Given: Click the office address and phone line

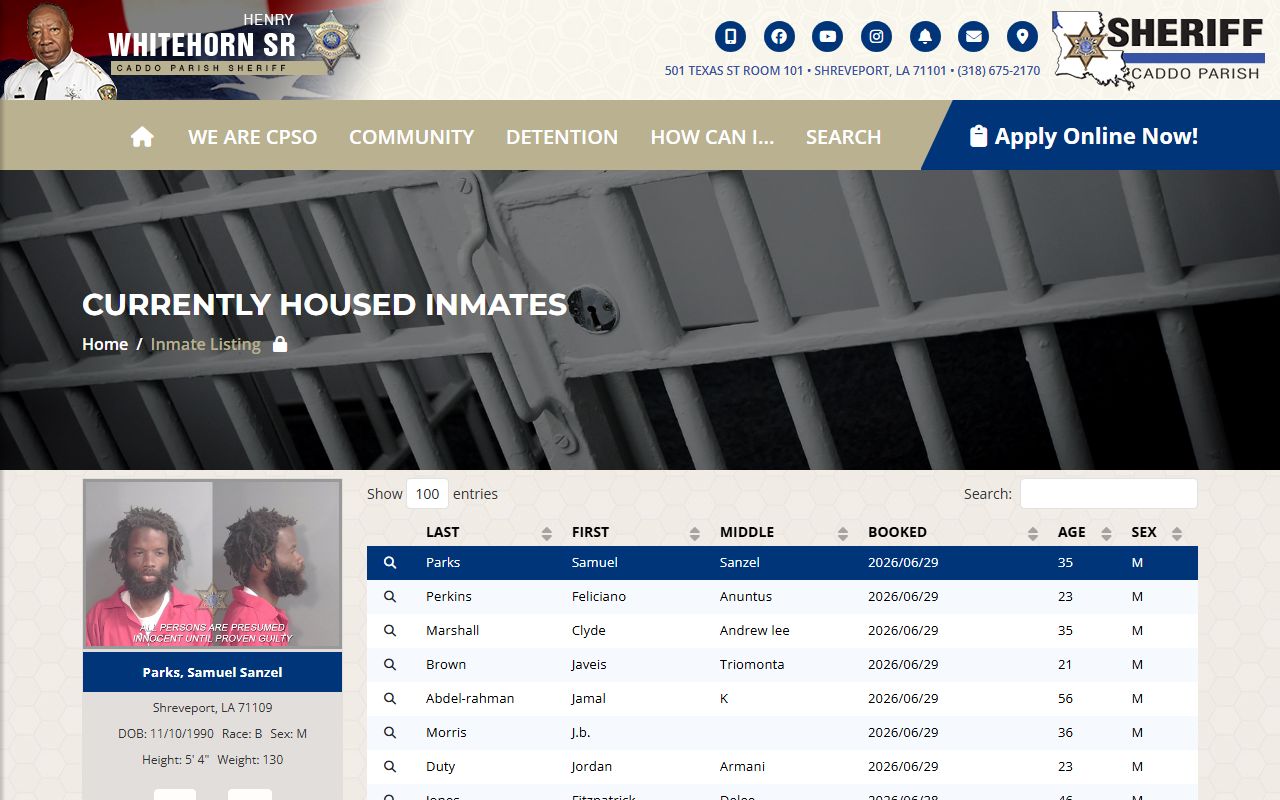Looking at the screenshot, I should coord(852,71).
